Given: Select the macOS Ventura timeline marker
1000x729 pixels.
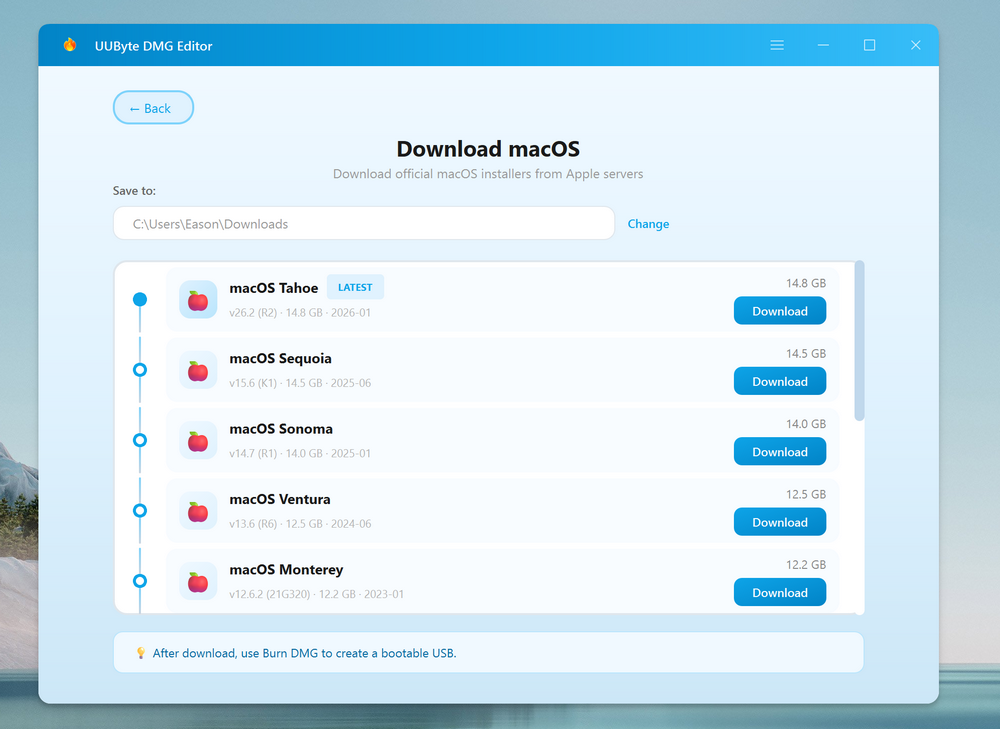Looking at the screenshot, I should 140,510.
